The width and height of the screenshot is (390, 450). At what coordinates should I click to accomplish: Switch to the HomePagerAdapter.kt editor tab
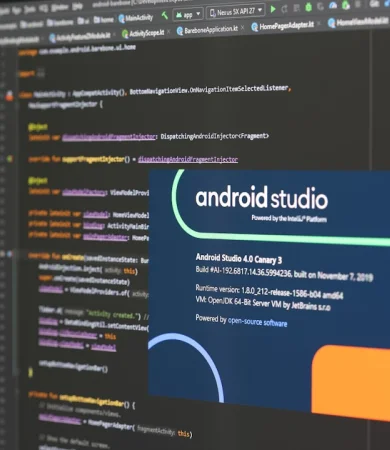pyautogui.click(x=282, y=26)
